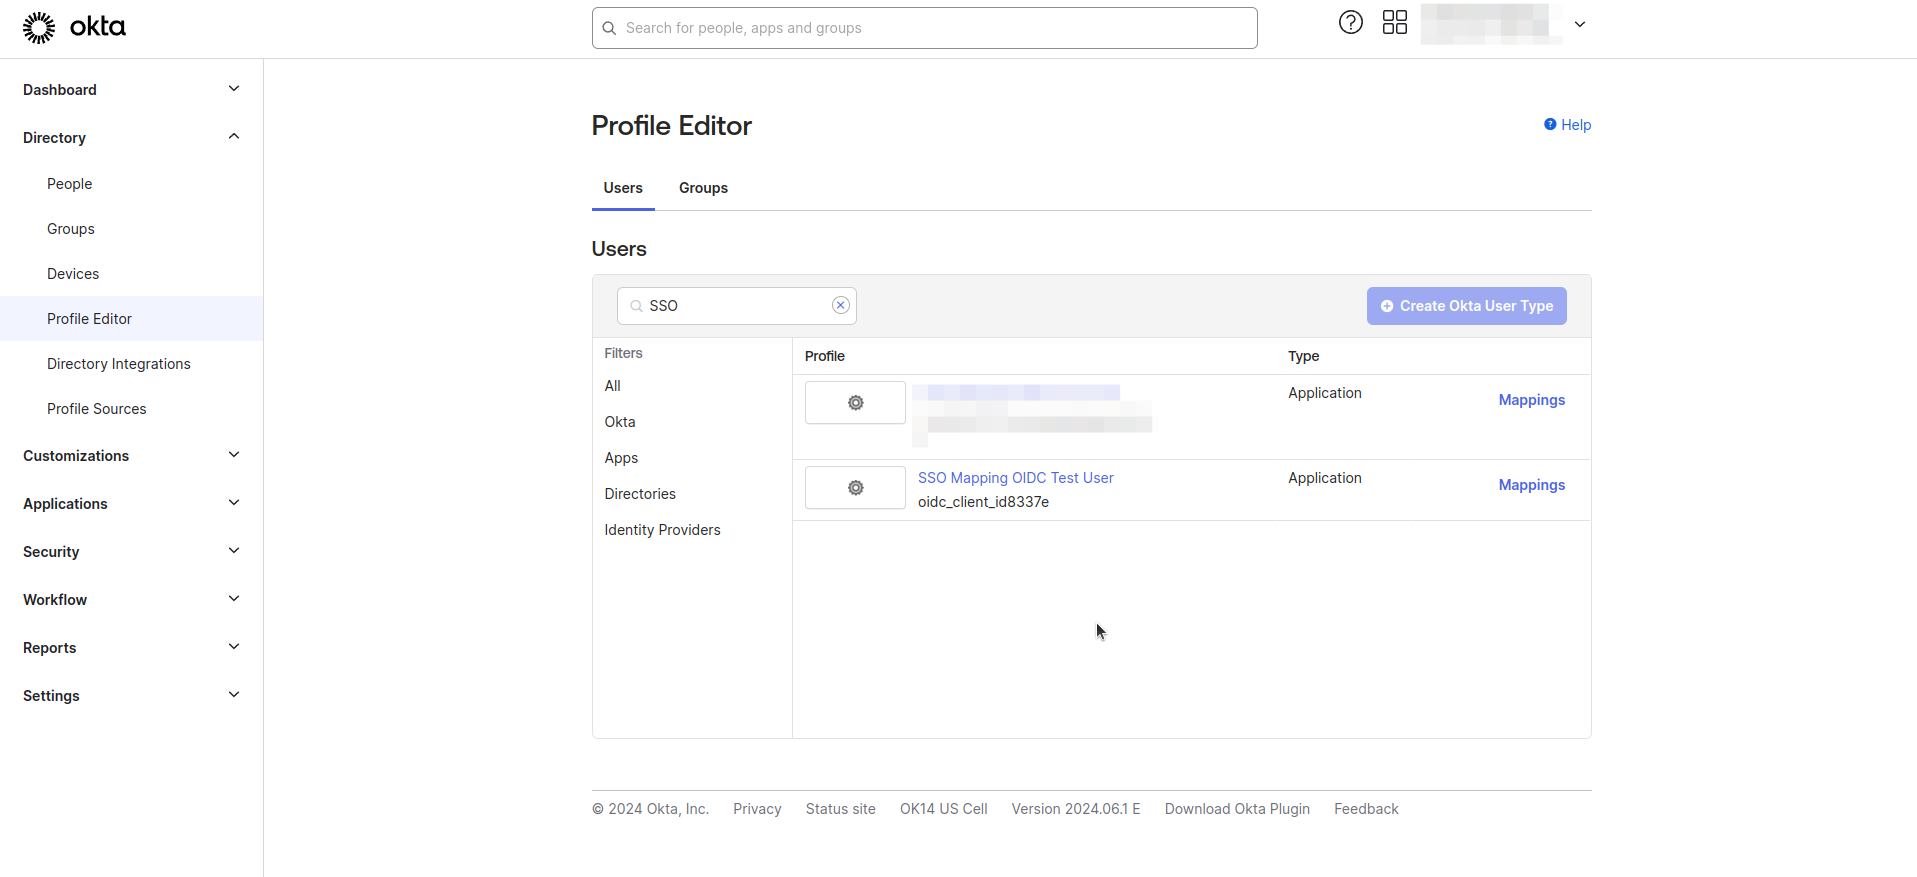The height and width of the screenshot is (877, 1917).
Task: Filter profiles by All
Action: click(x=612, y=386)
